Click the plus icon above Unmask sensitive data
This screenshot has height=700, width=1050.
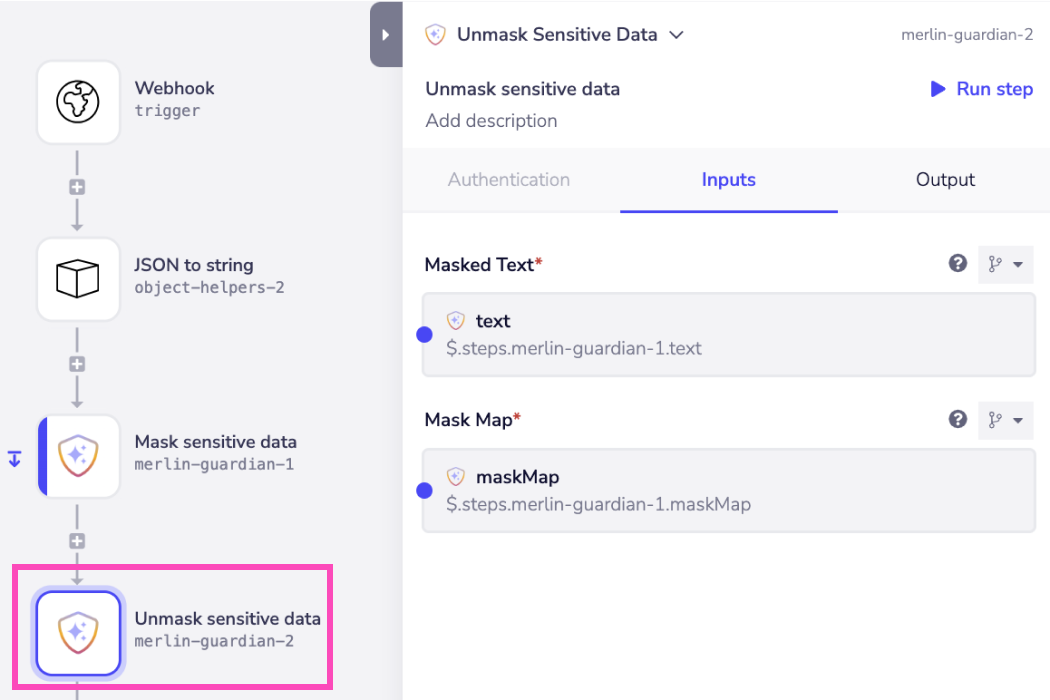tap(78, 540)
